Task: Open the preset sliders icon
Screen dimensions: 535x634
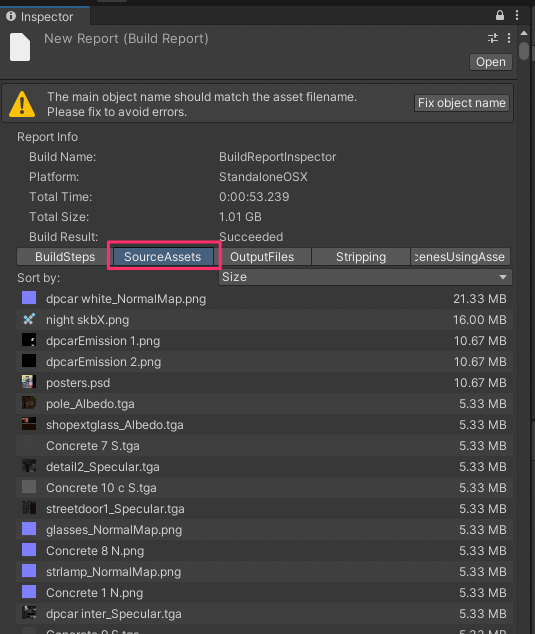Action: click(493, 38)
